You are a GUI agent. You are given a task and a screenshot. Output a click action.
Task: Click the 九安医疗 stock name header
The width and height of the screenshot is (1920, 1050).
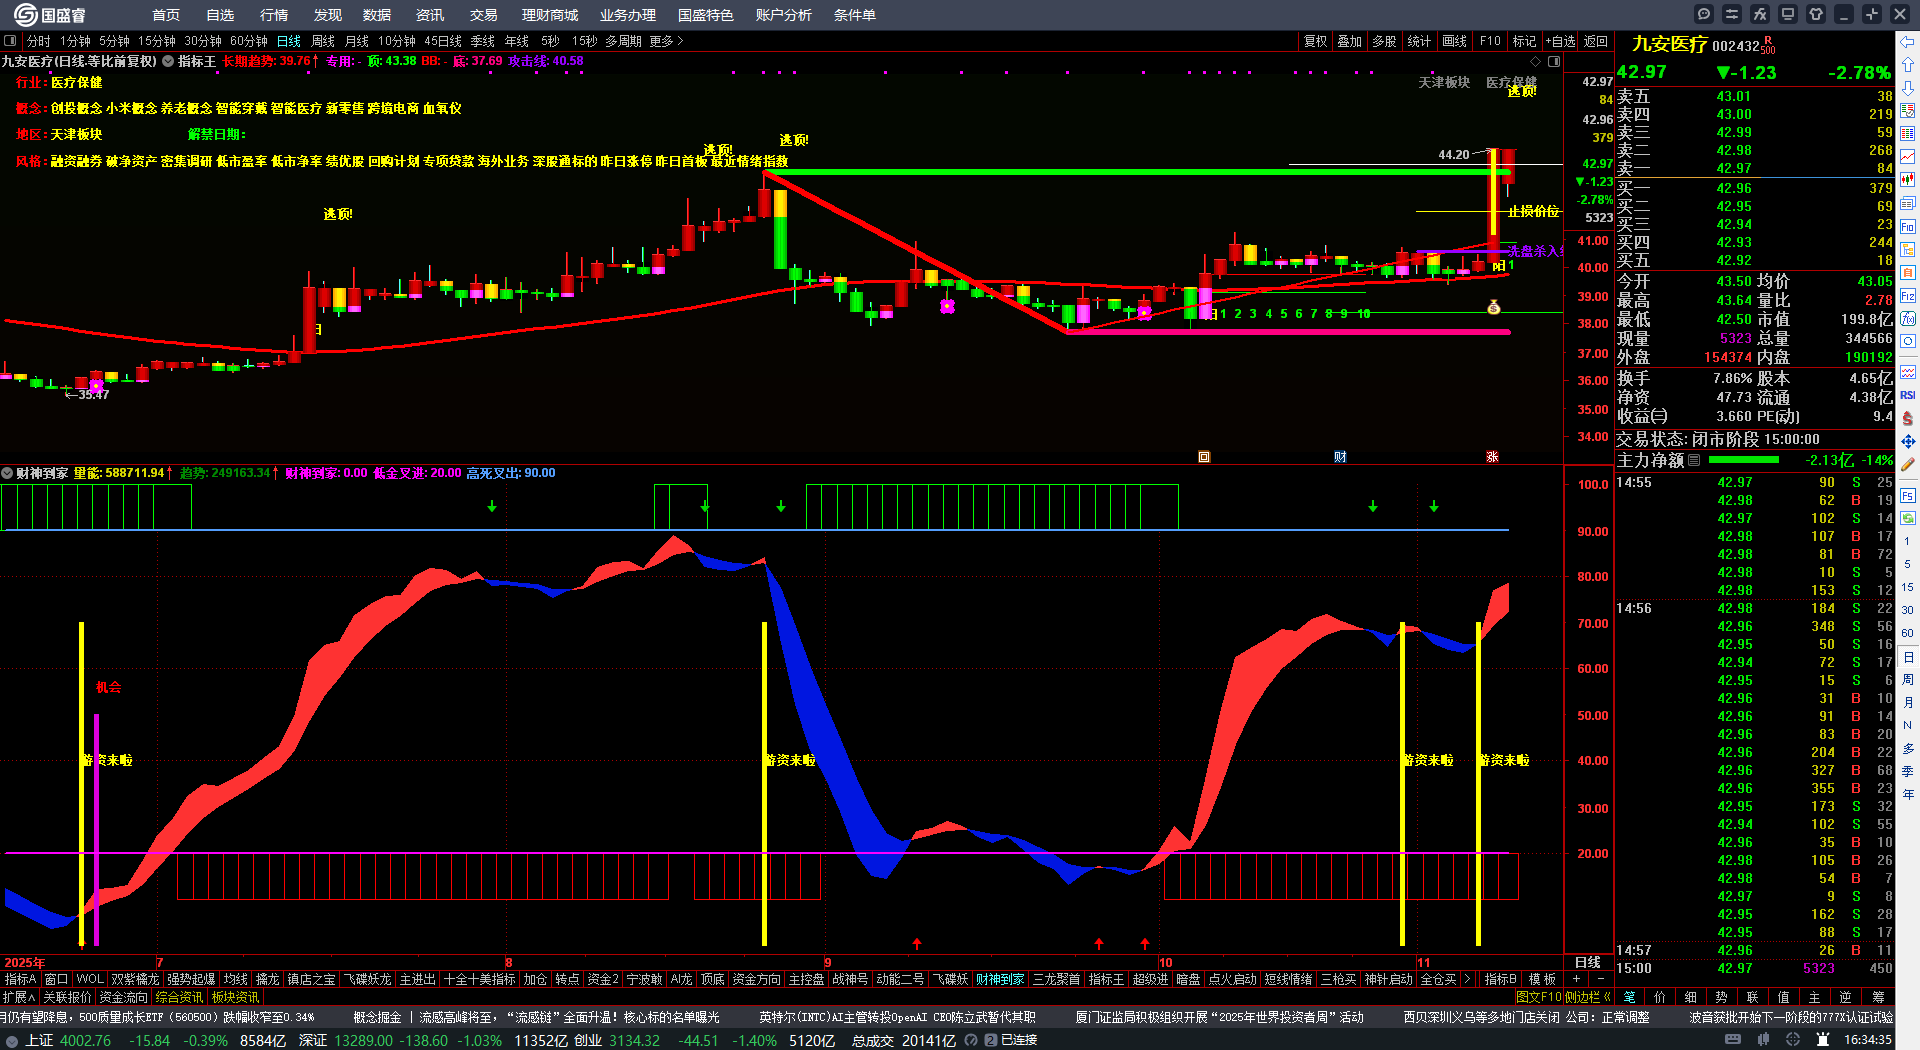[x=1669, y=44]
